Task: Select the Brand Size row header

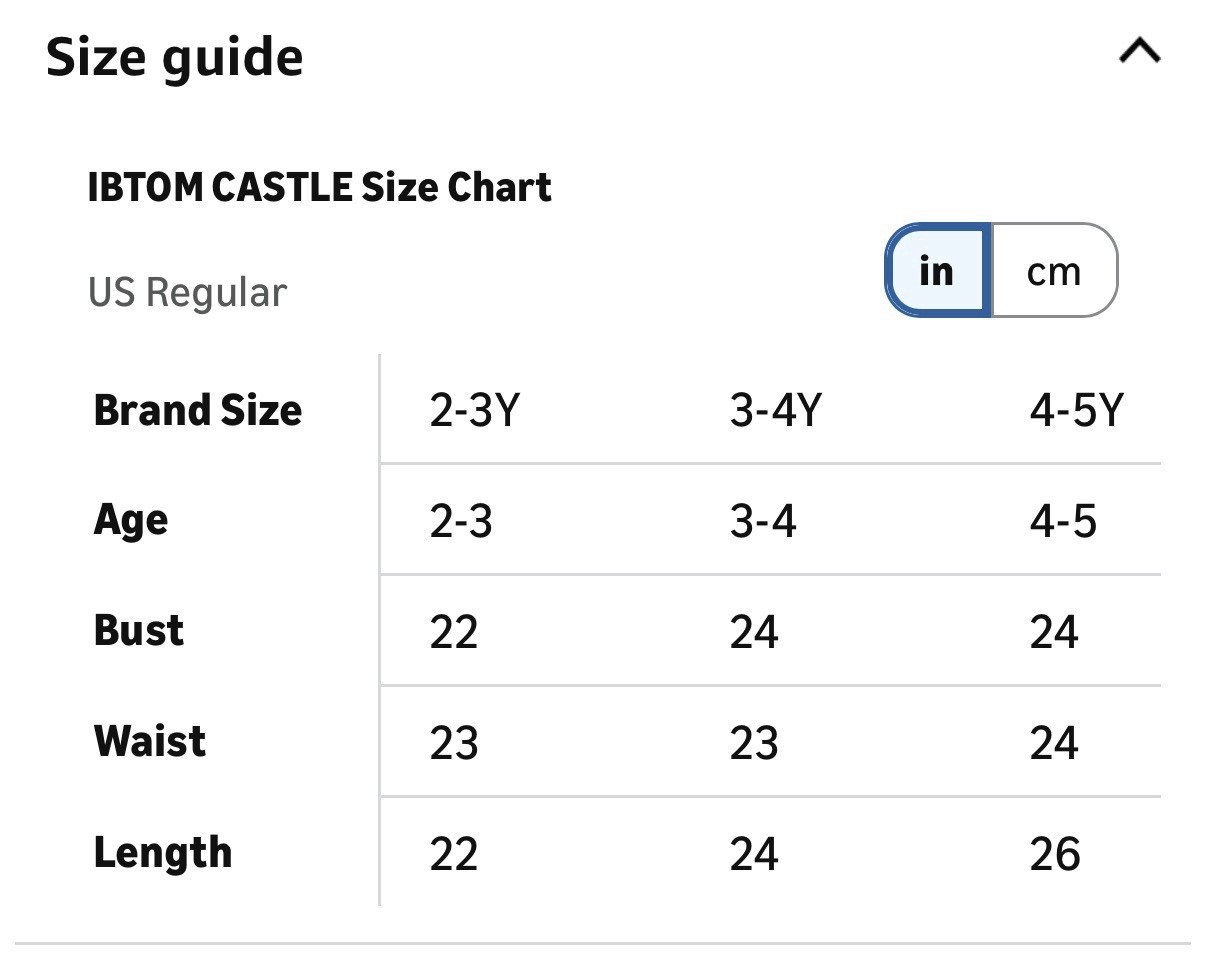Action: pos(198,410)
